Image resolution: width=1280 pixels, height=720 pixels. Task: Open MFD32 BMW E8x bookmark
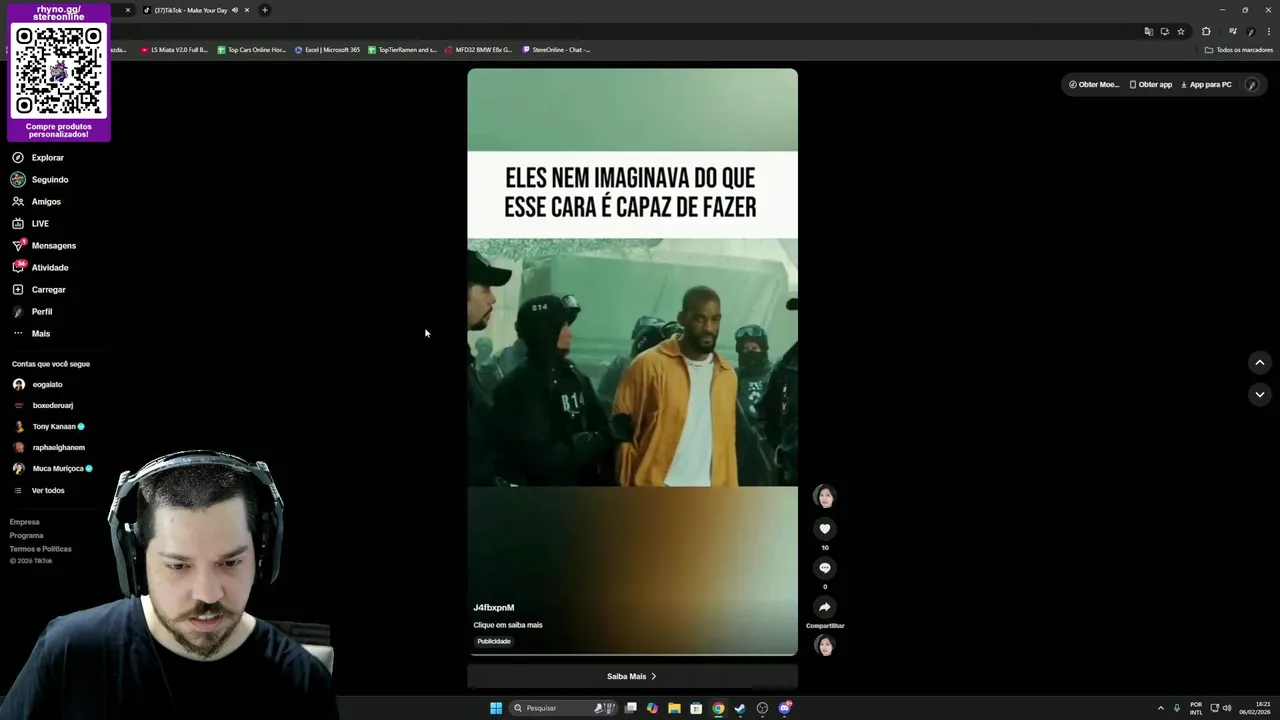(478, 50)
